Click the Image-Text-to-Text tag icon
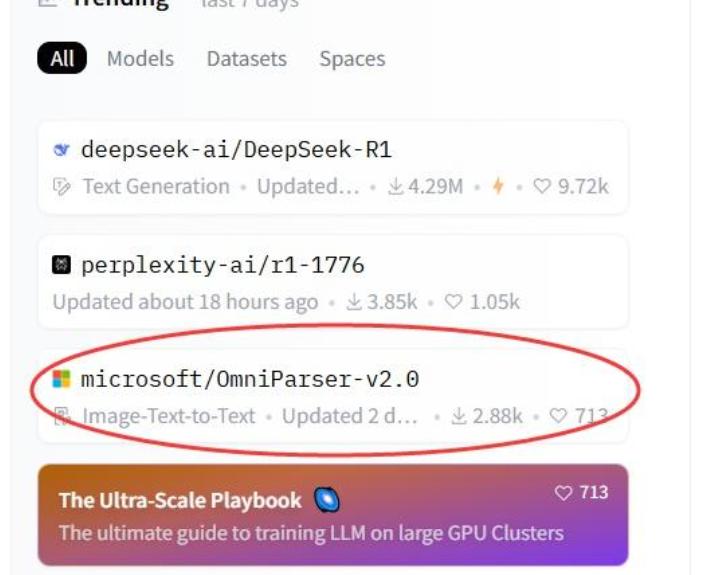703x575 pixels. tap(62, 416)
